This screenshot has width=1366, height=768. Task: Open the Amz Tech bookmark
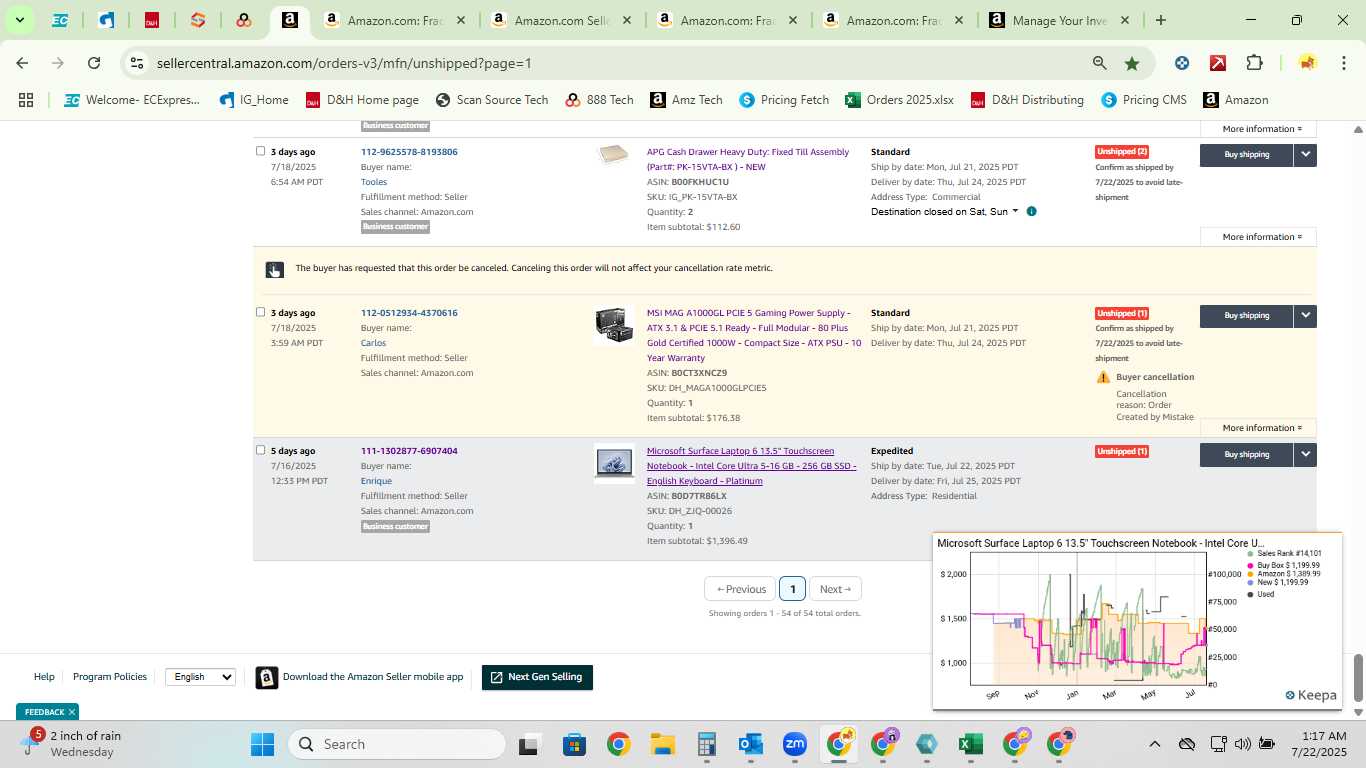686,100
